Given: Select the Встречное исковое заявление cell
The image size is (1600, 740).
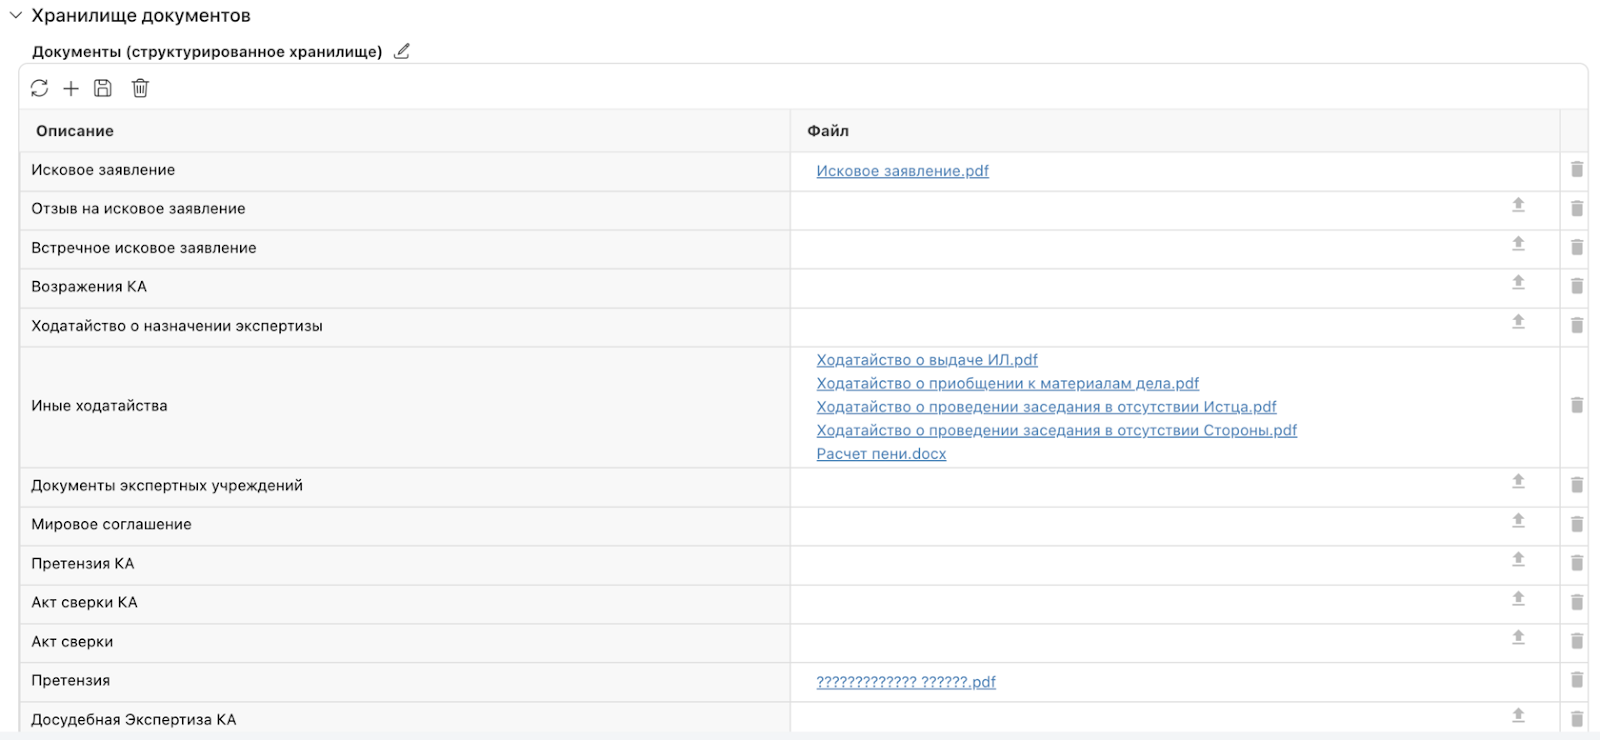Looking at the screenshot, I should coord(405,249).
